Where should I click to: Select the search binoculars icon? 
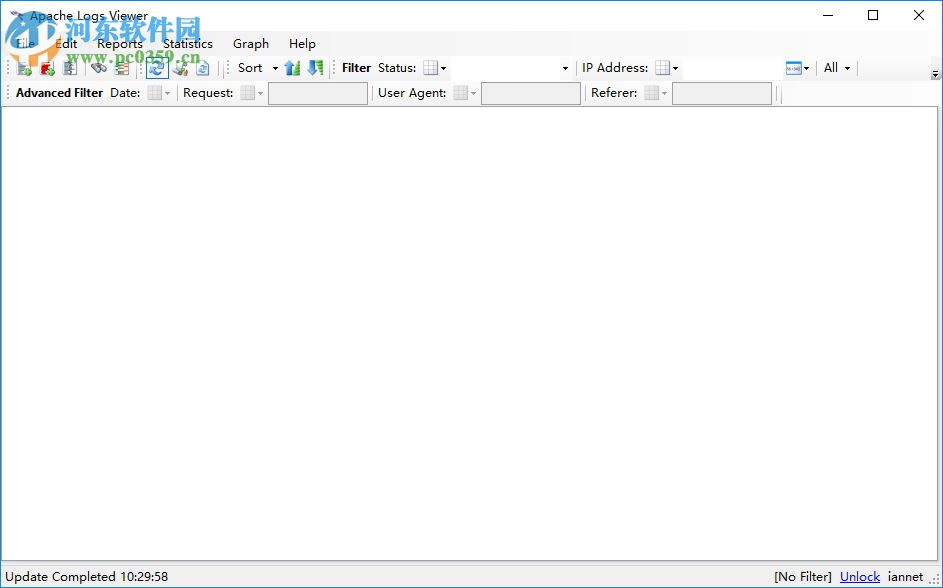[98, 68]
